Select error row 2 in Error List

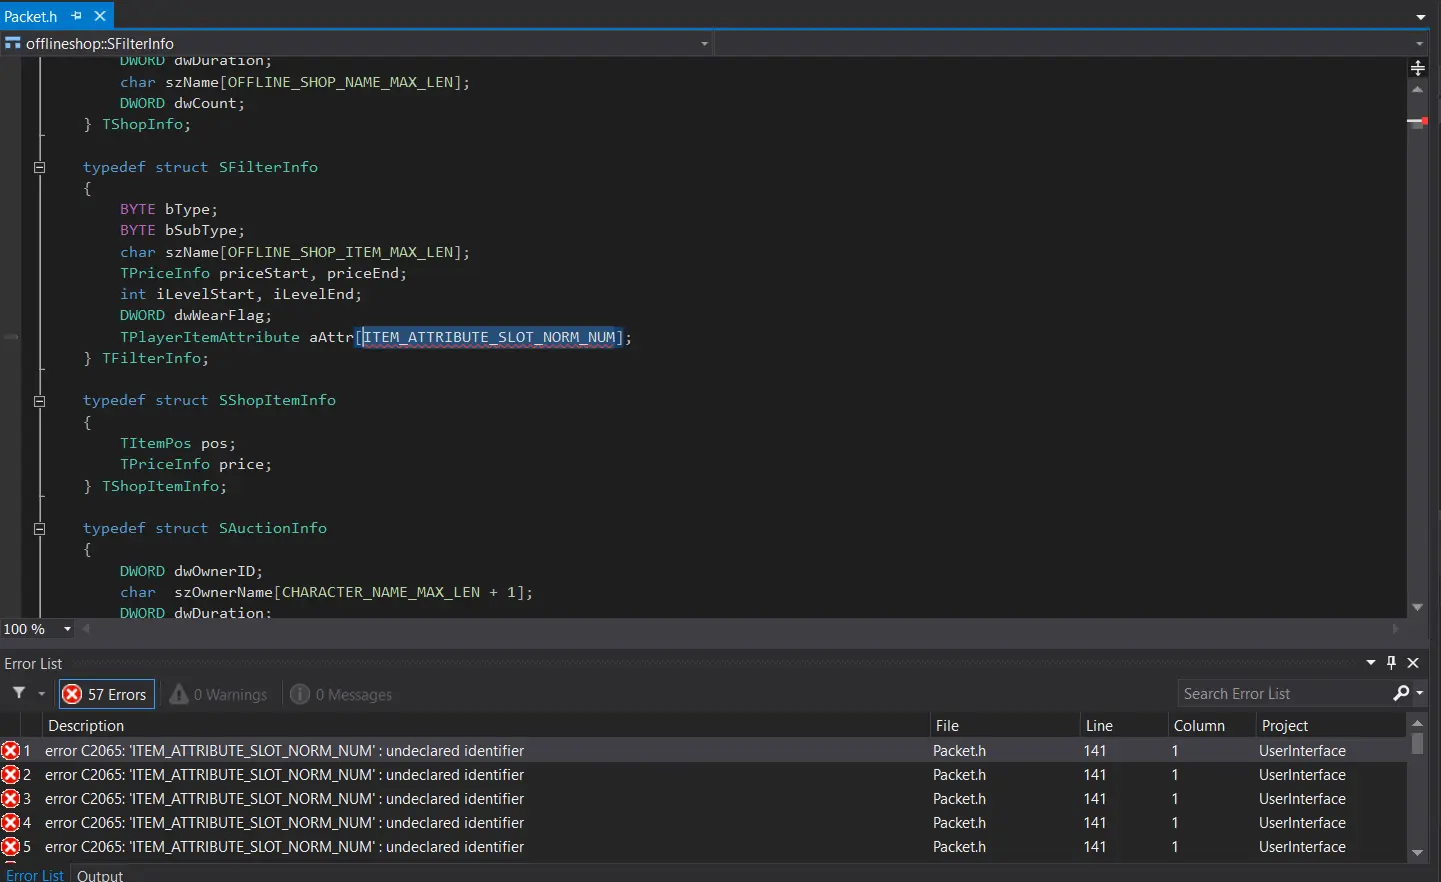tap(703, 775)
